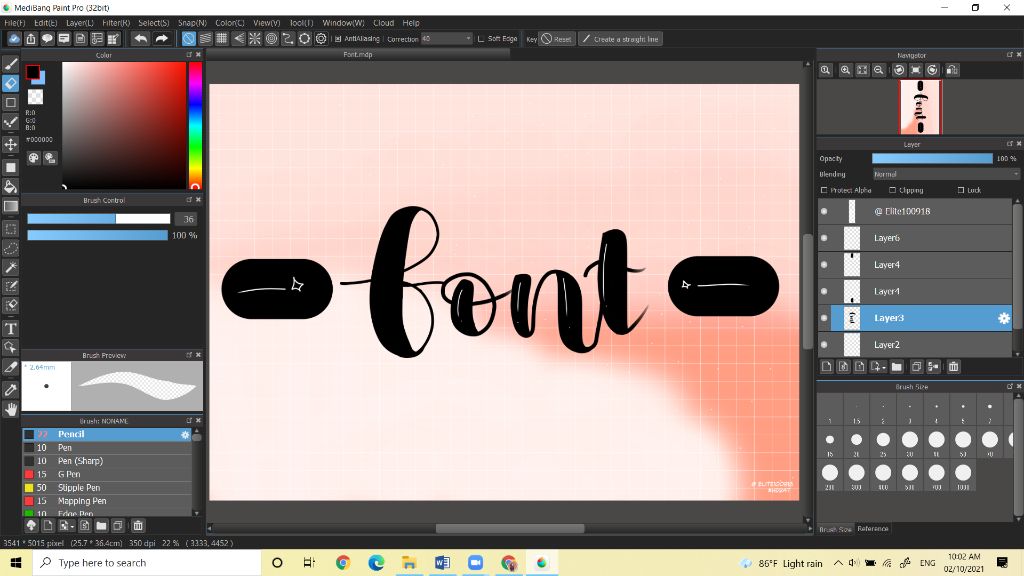Viewport: 1024px width, 576px height.
Task: Select the Lasso tool
Action: coord(10,248)
